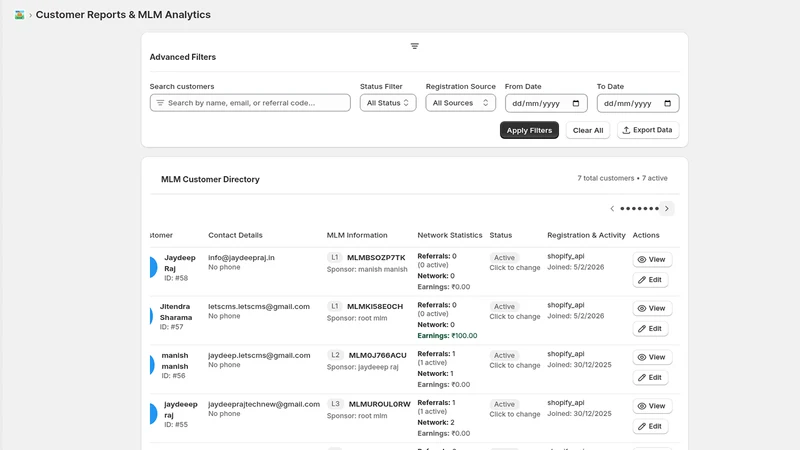Toggle Active status for Jitendra Sharama row
Screen dimensions: 800x450
click(504, 307)
